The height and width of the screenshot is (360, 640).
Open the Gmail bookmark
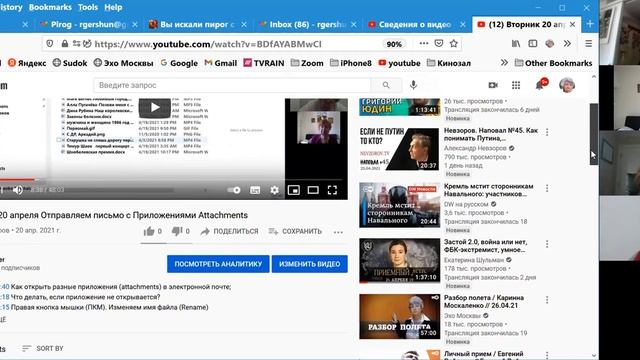[221, 63]
